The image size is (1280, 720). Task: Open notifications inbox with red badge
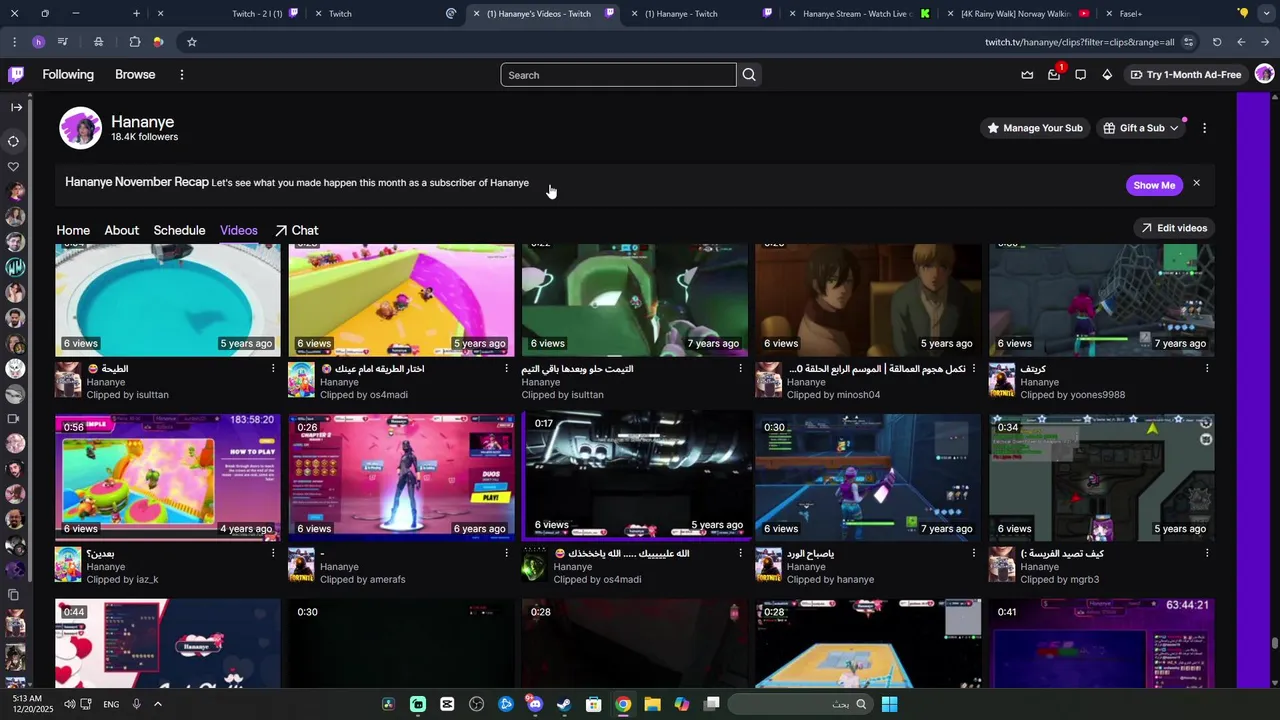pos(1054,75)
